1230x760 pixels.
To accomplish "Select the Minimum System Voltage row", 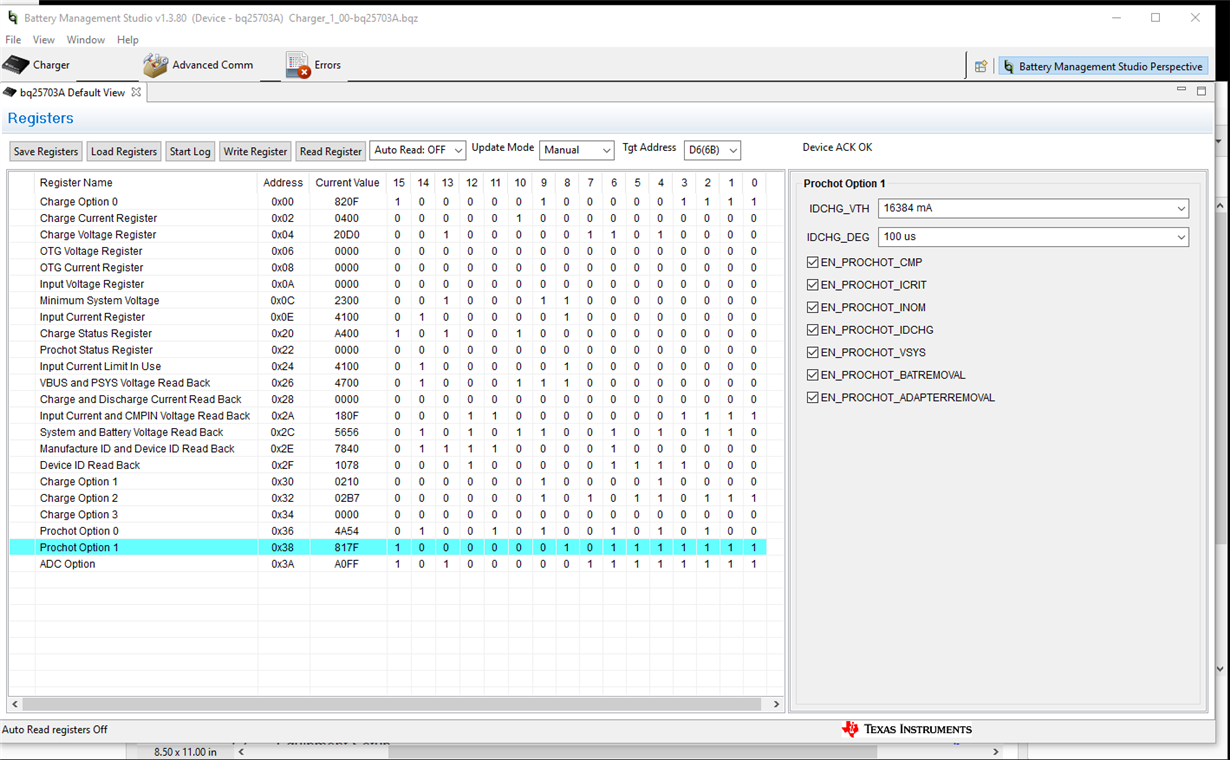I will coord(388,301).
